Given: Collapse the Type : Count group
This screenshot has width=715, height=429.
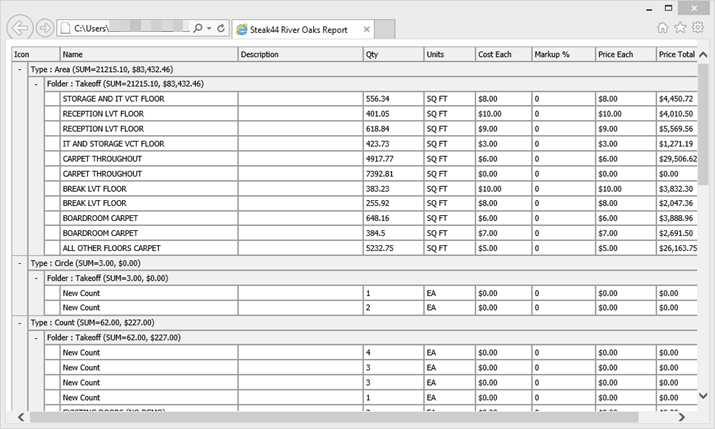Looking at the screenshot, I should click(20, 323).
